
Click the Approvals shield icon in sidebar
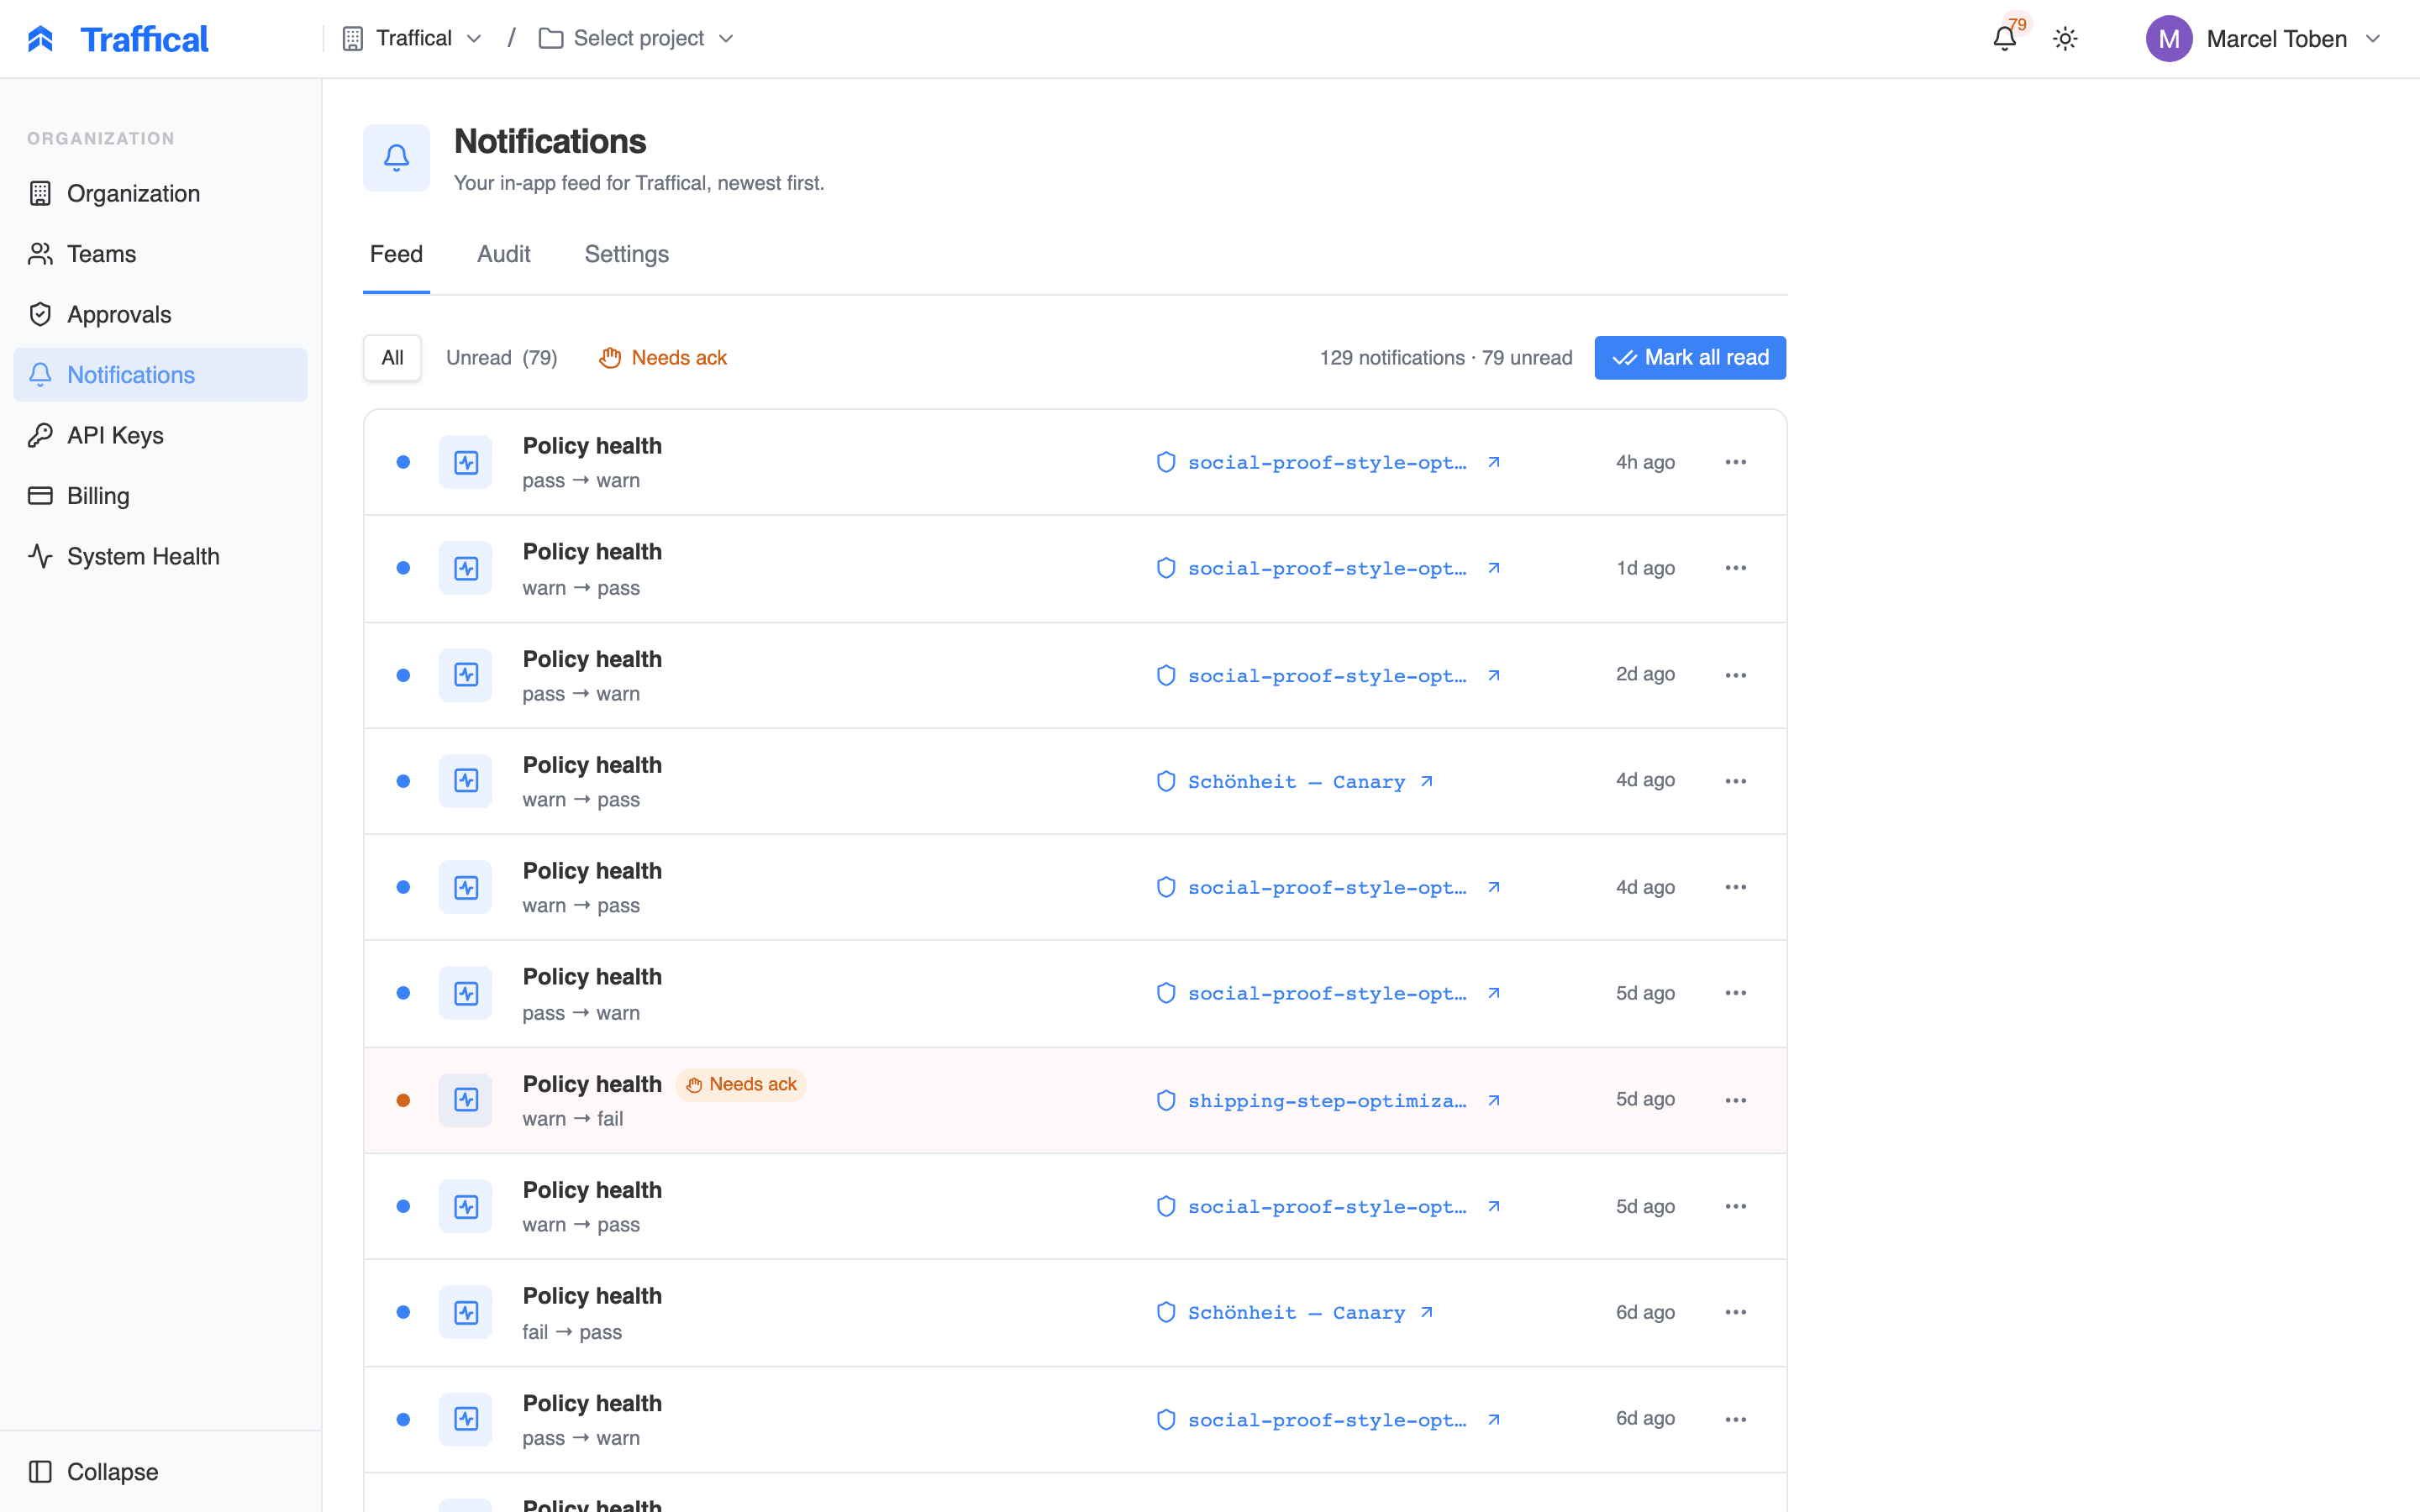point(40,314)
